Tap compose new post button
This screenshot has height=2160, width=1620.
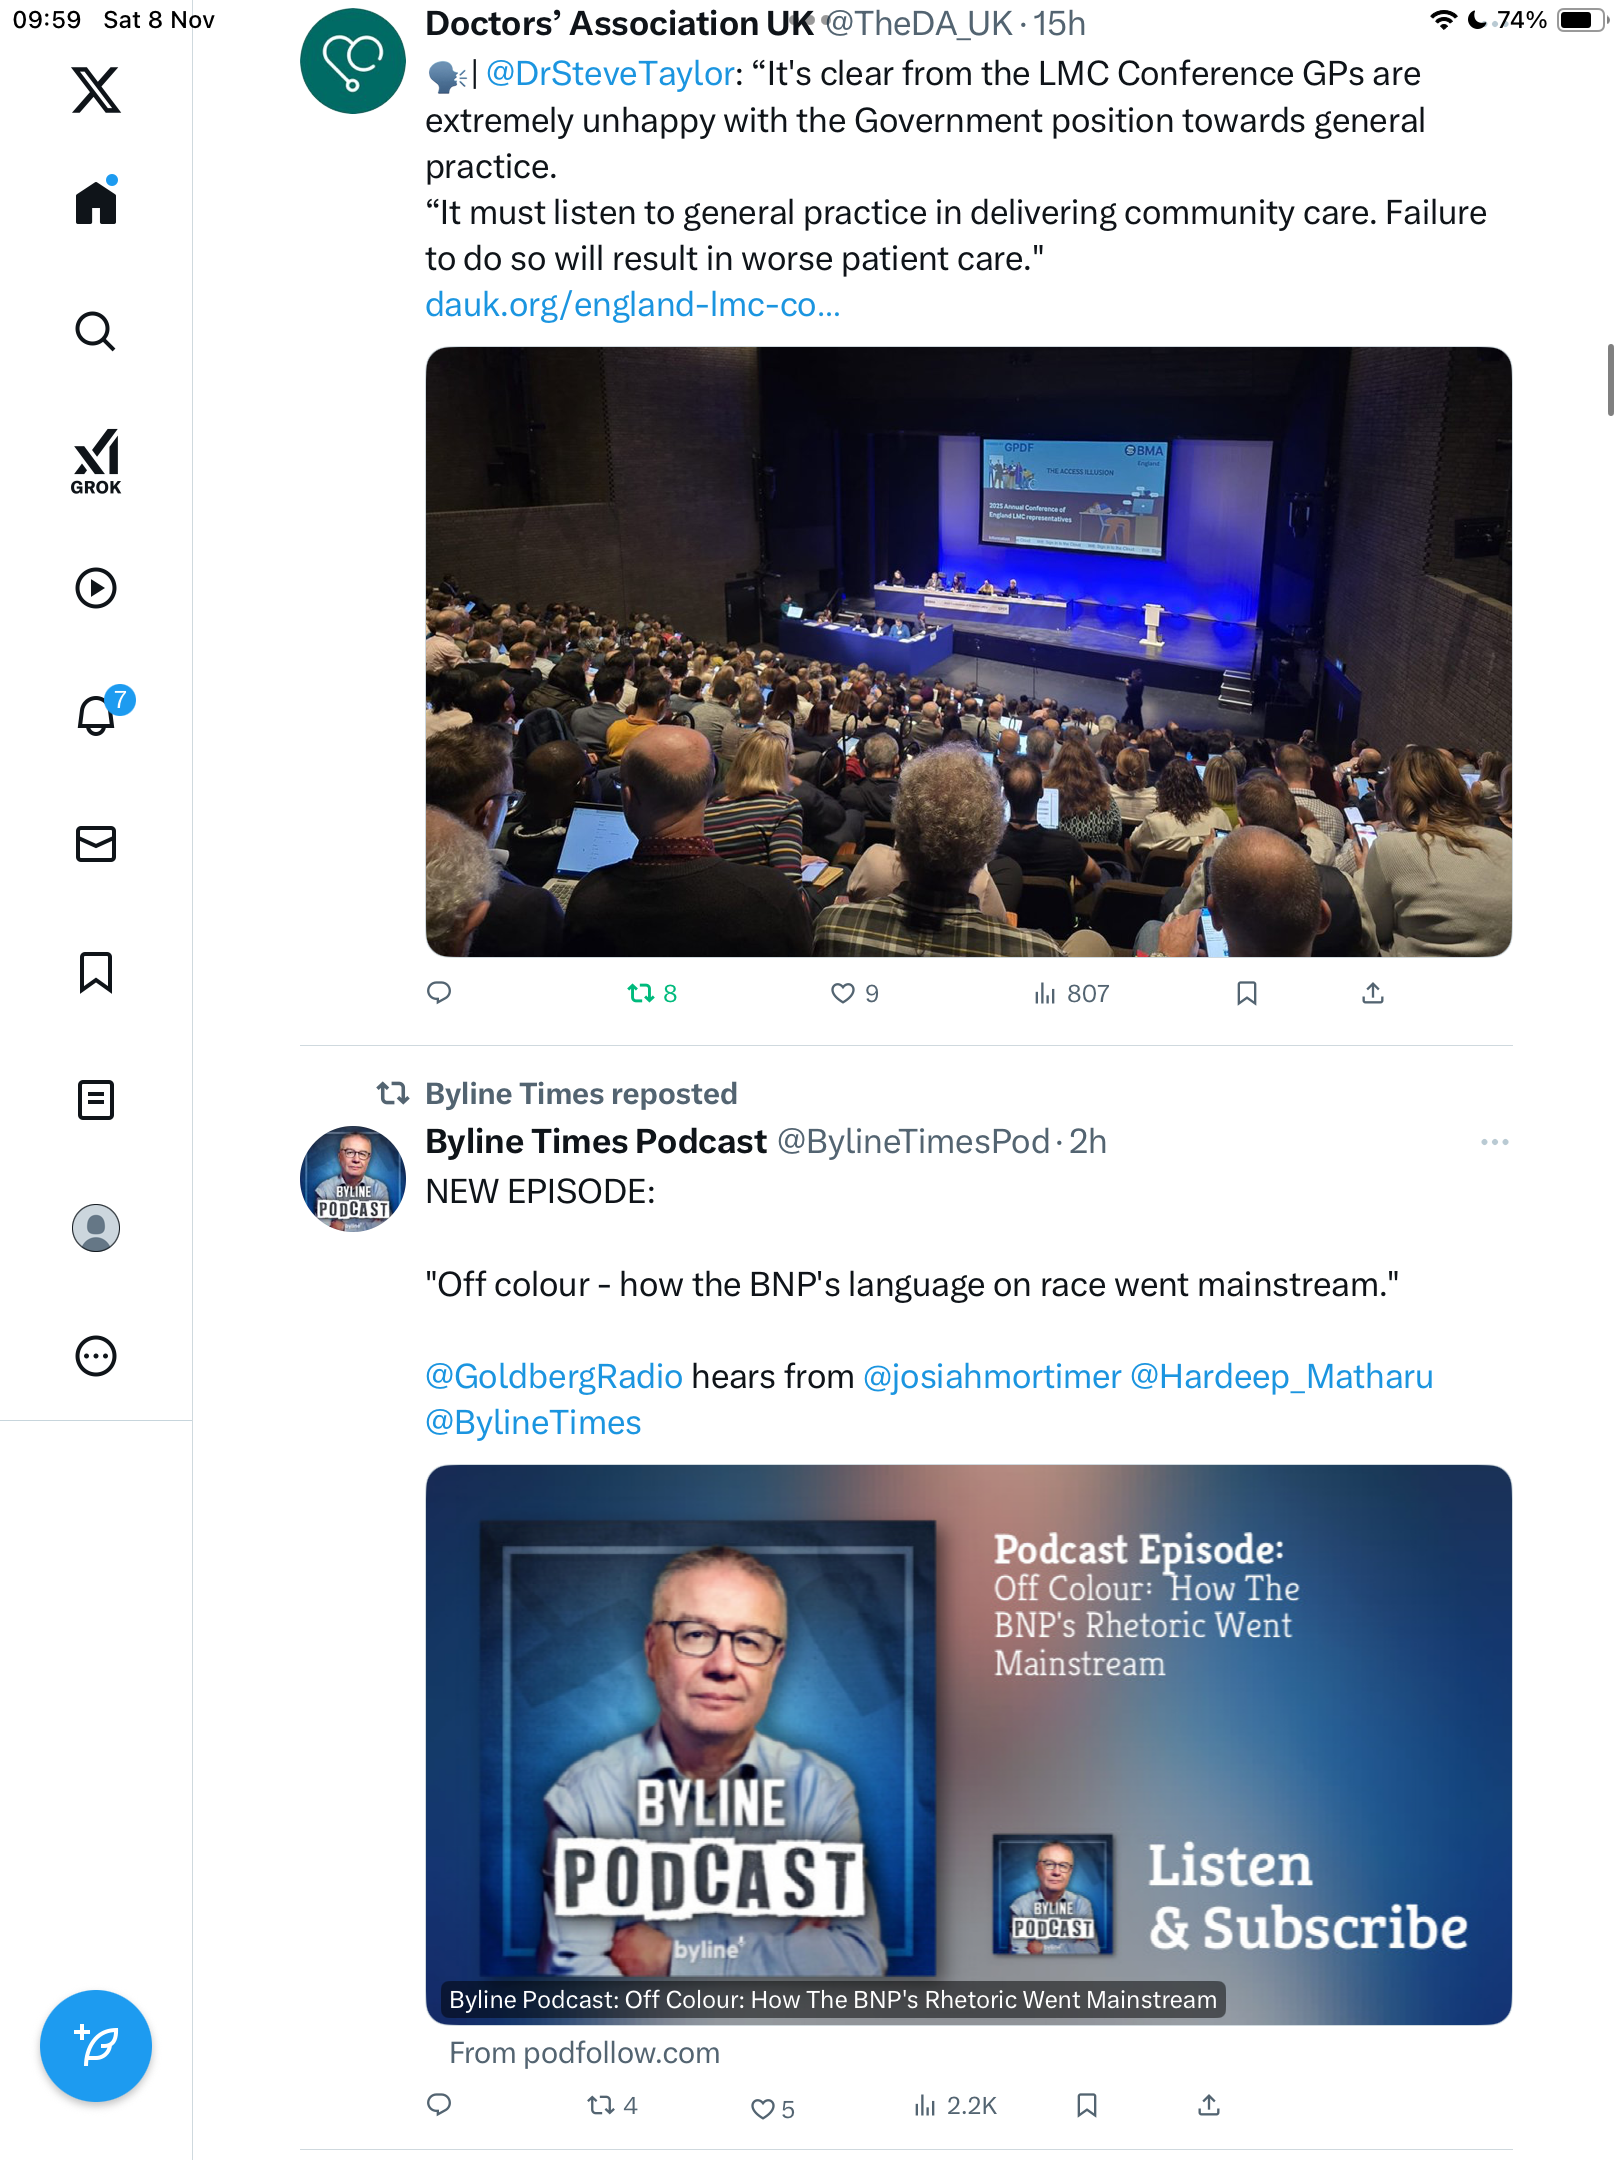pyautogui.click(x=96, y=2046)
